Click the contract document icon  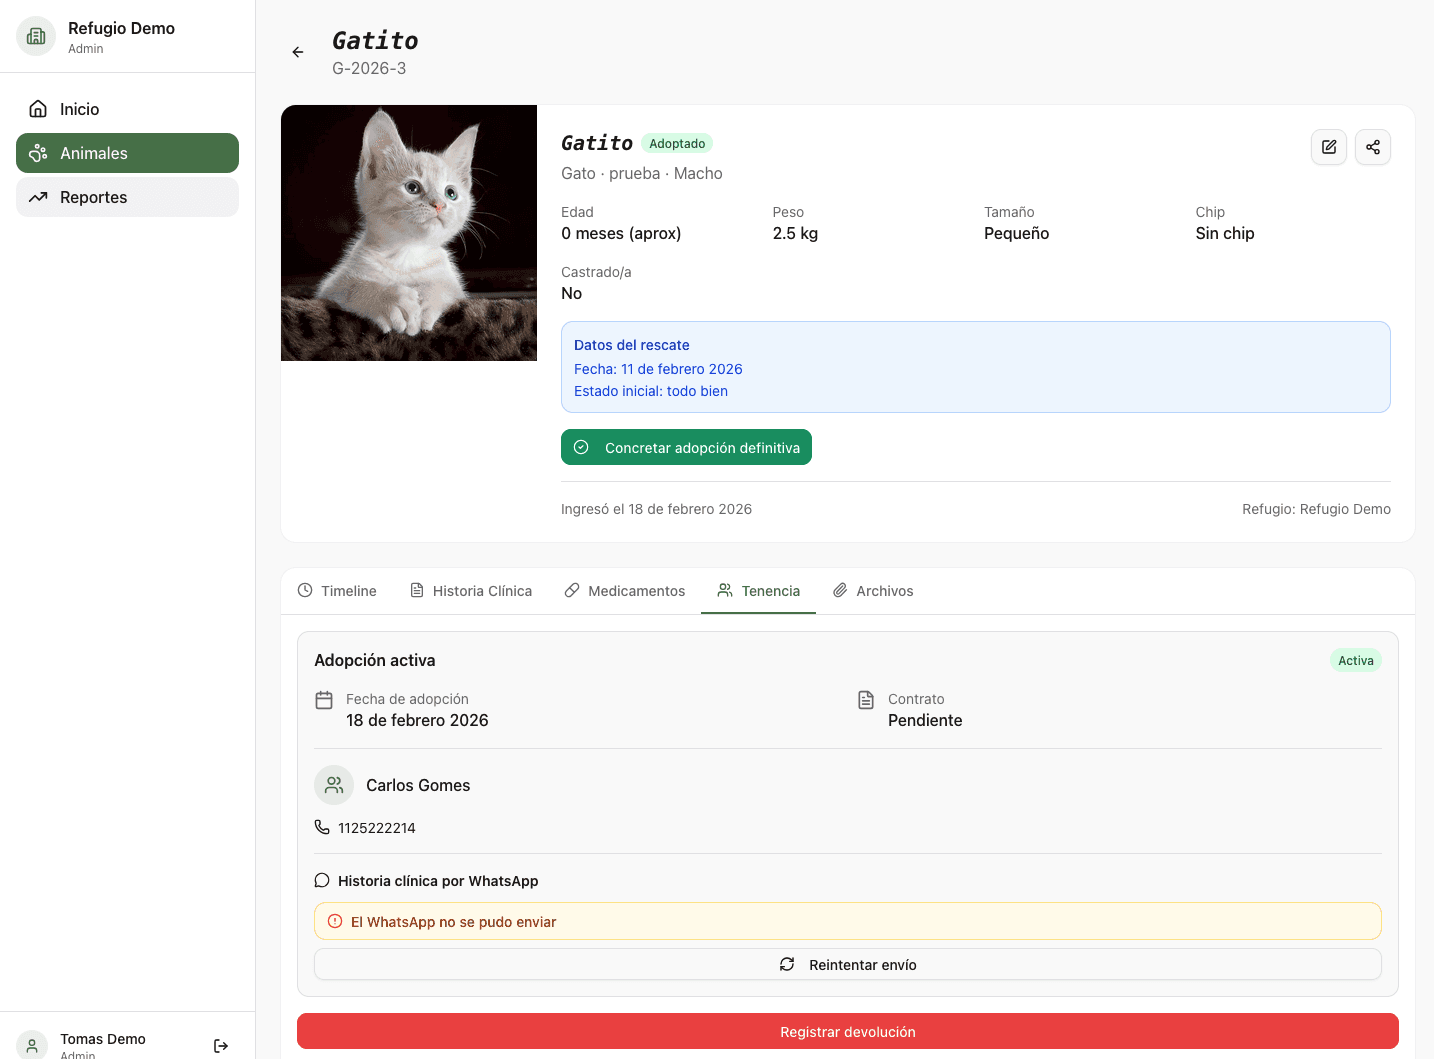pos(864,700)
